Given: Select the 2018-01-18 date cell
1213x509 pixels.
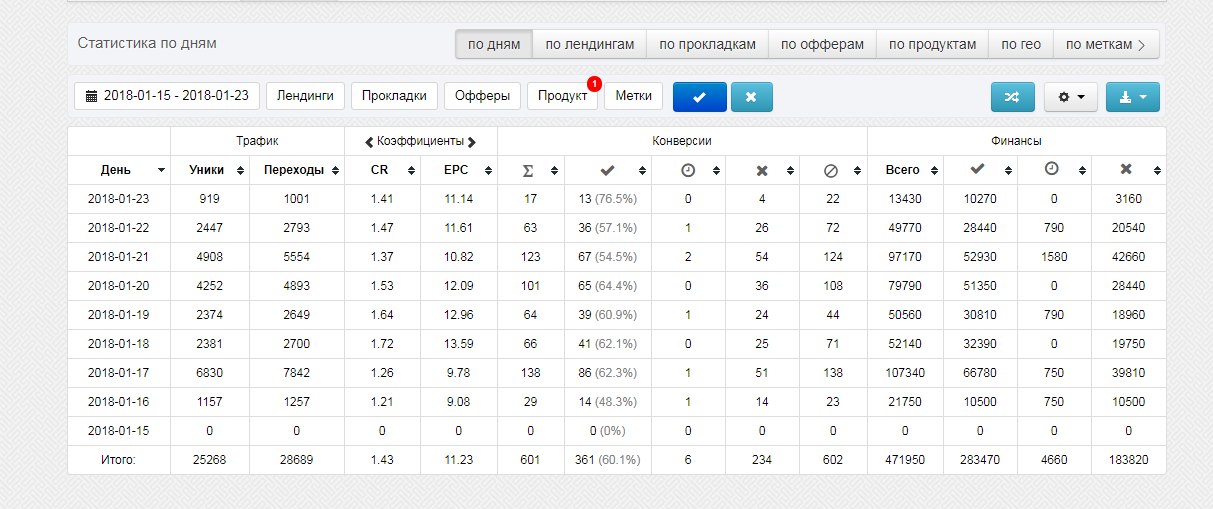Looking at the screenshot, I should coord(119,344).
